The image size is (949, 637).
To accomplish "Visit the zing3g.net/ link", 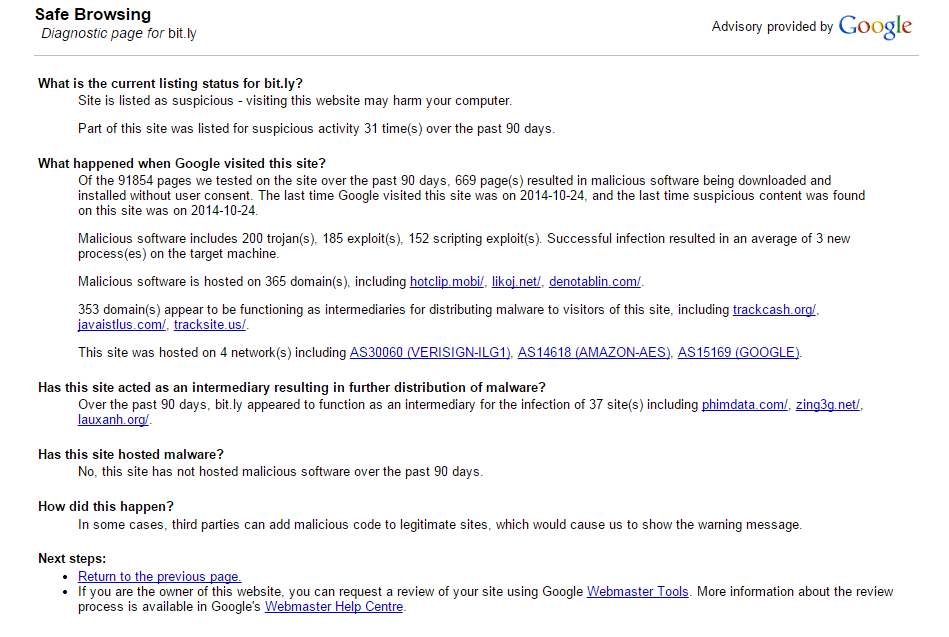I will (827, 404).
